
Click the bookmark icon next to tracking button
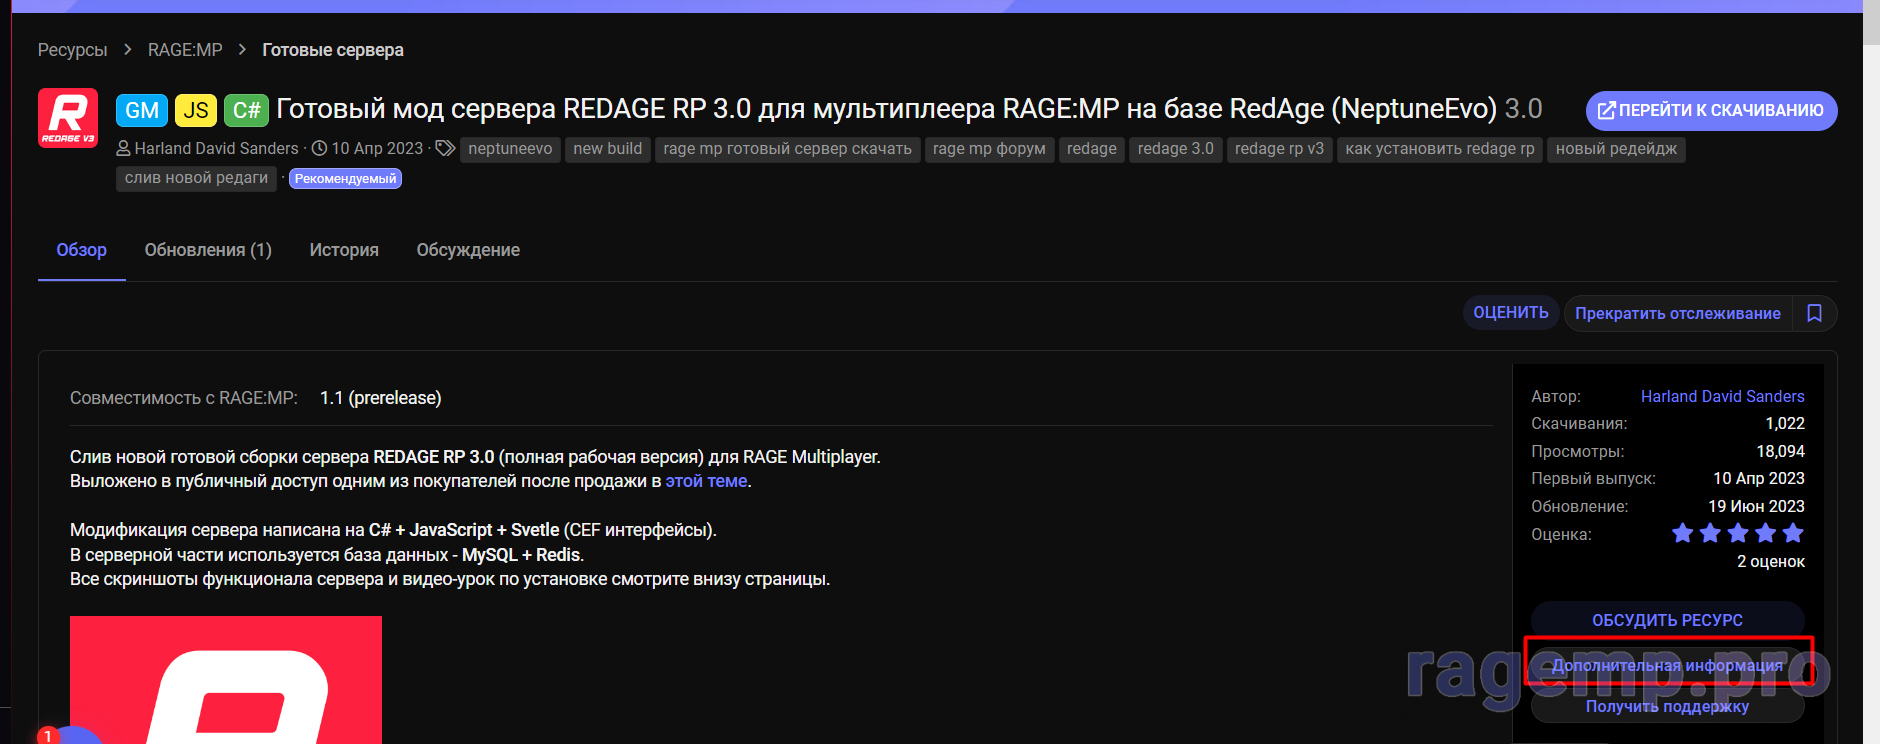pyautogui.click(x=1814, y=313)
